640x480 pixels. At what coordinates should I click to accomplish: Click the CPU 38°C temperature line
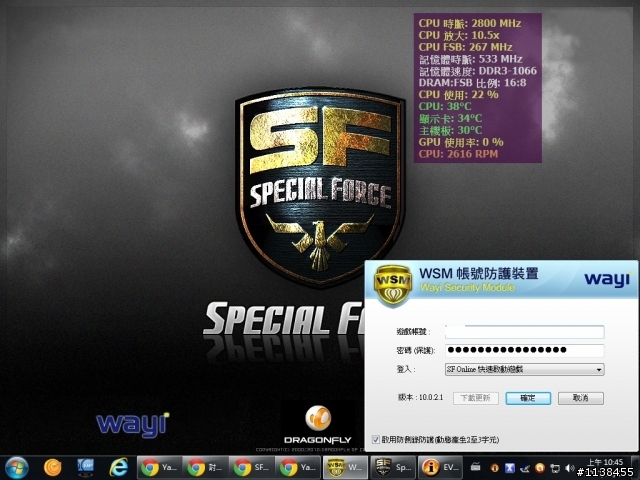tap(445, 107)
